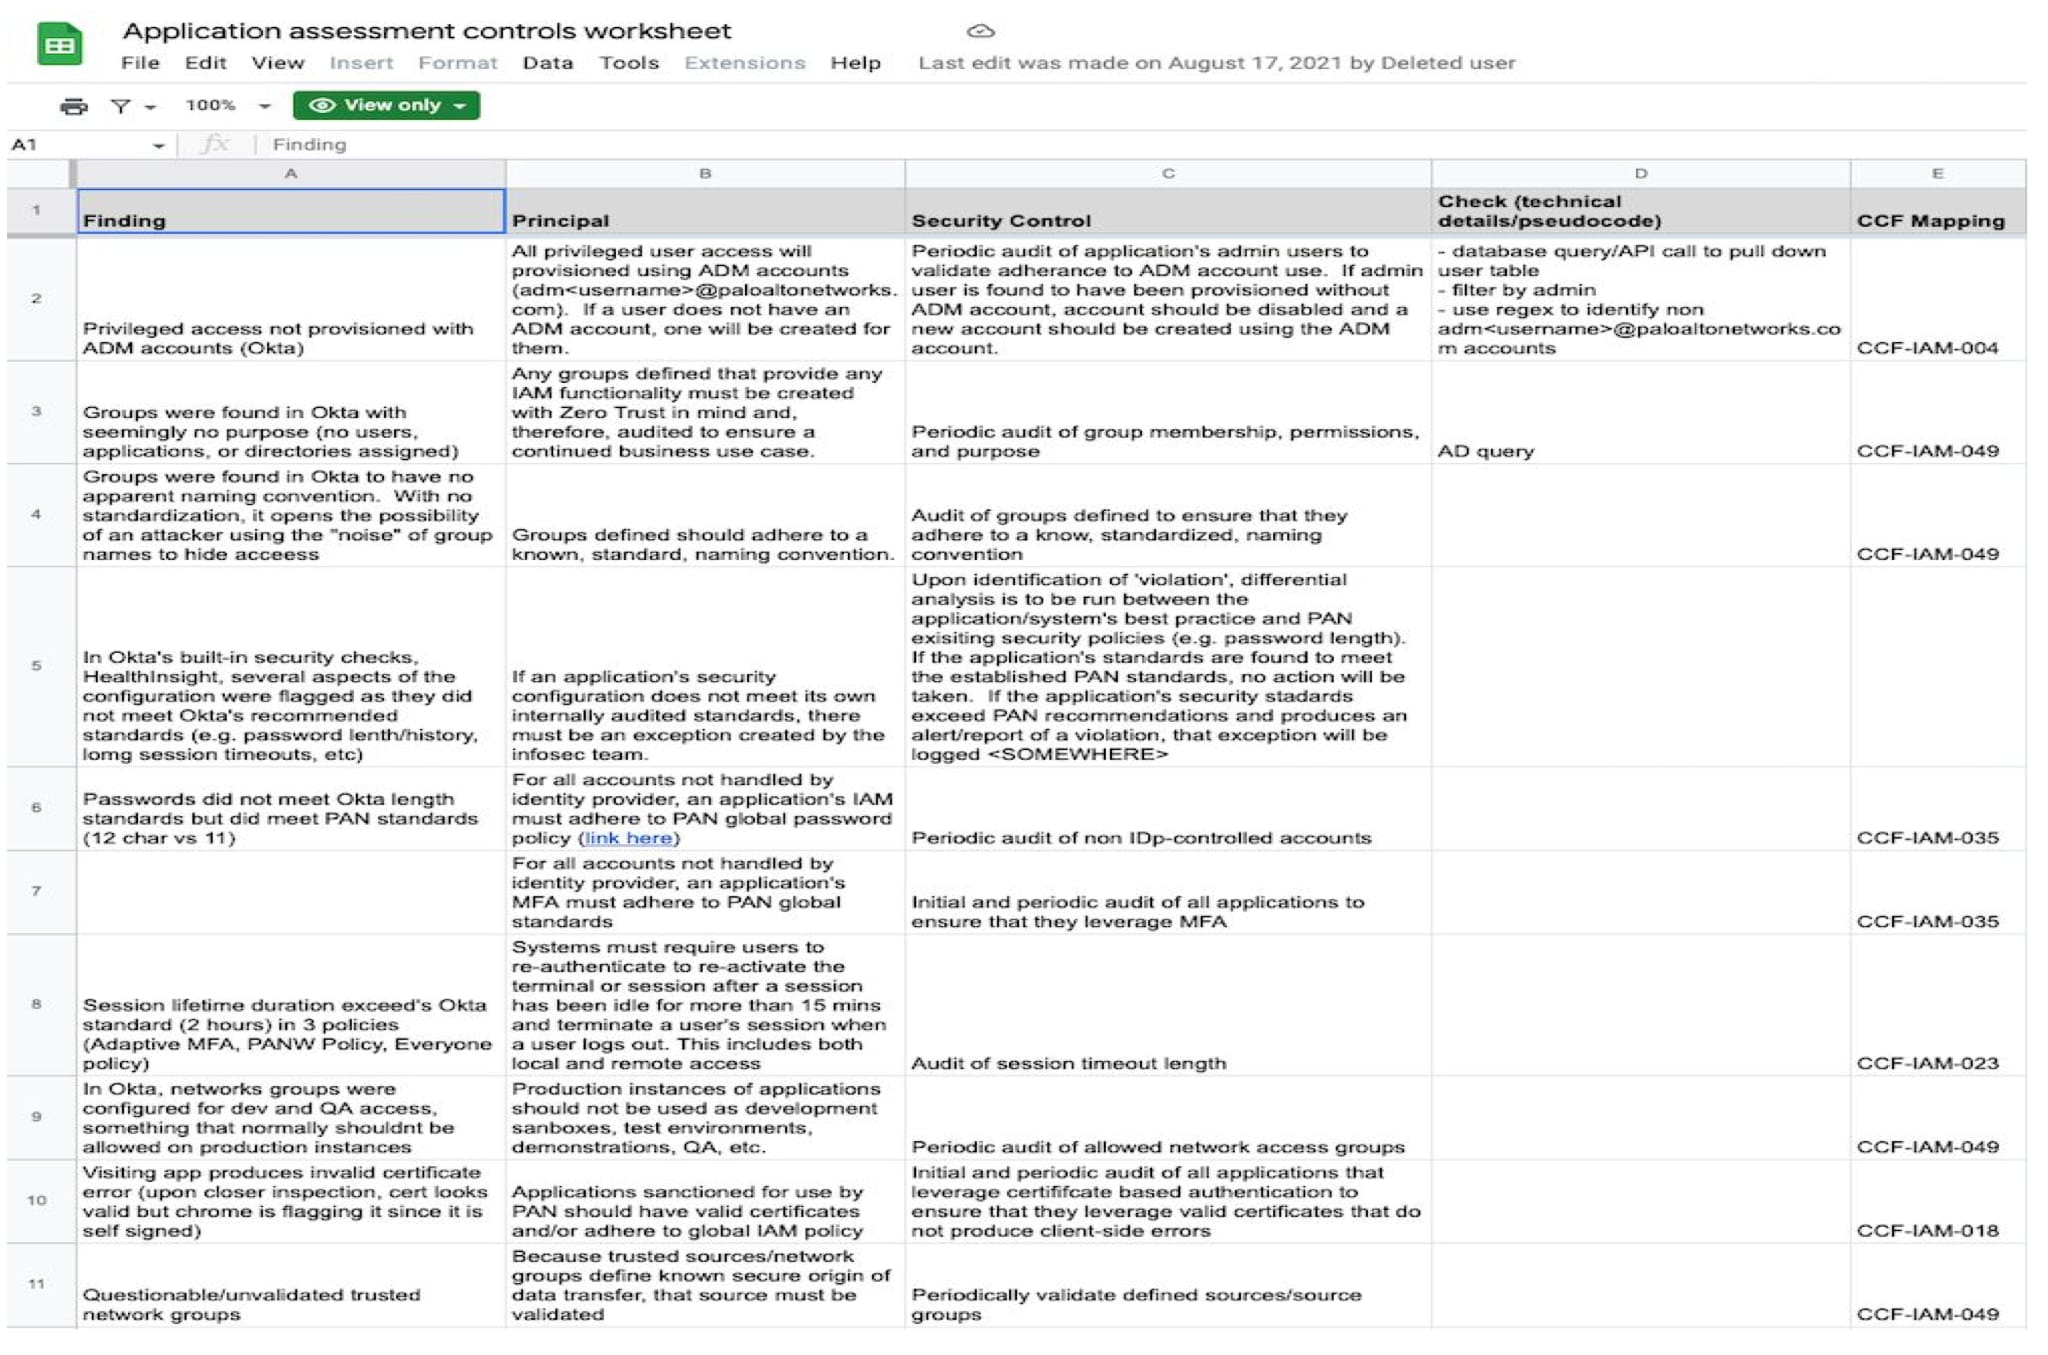Open the Google Sheets home icon
Screen dimensions: 2048x1355
click(x=59, y=44)
